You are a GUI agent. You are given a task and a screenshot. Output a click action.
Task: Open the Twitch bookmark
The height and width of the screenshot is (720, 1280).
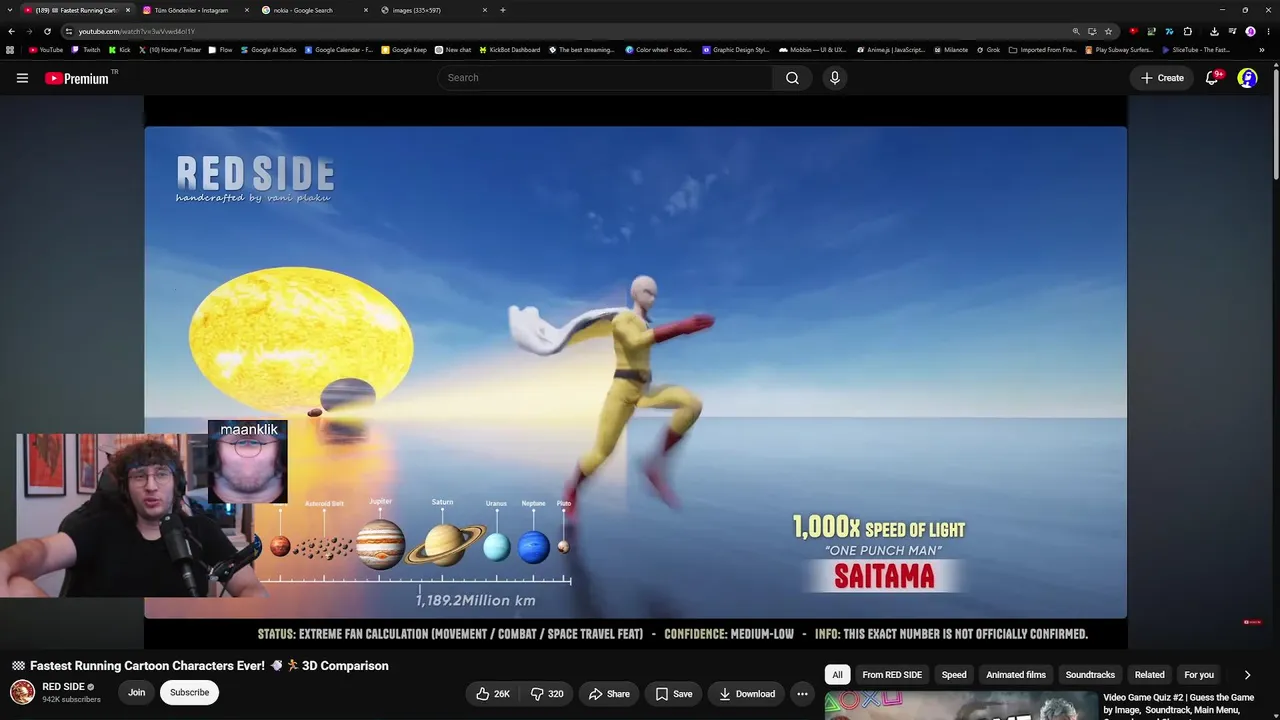(x=86, y=50)
